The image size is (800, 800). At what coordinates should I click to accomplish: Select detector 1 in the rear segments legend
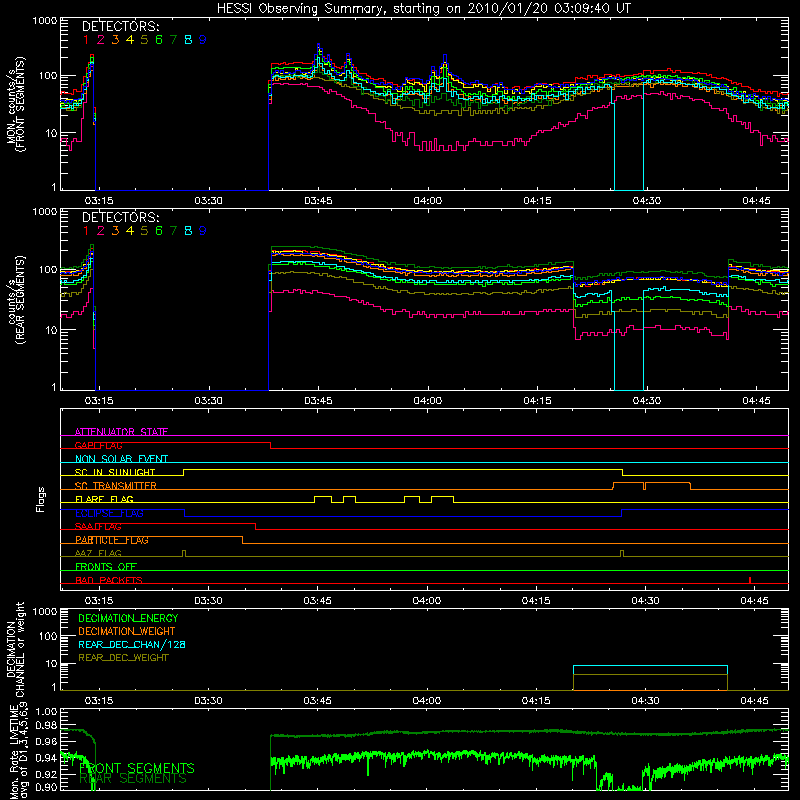point(86,231)
